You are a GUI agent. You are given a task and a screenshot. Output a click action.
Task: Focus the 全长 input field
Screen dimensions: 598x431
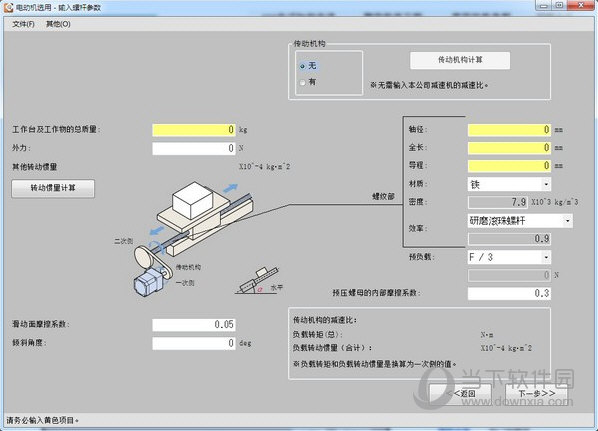[509, 148]
